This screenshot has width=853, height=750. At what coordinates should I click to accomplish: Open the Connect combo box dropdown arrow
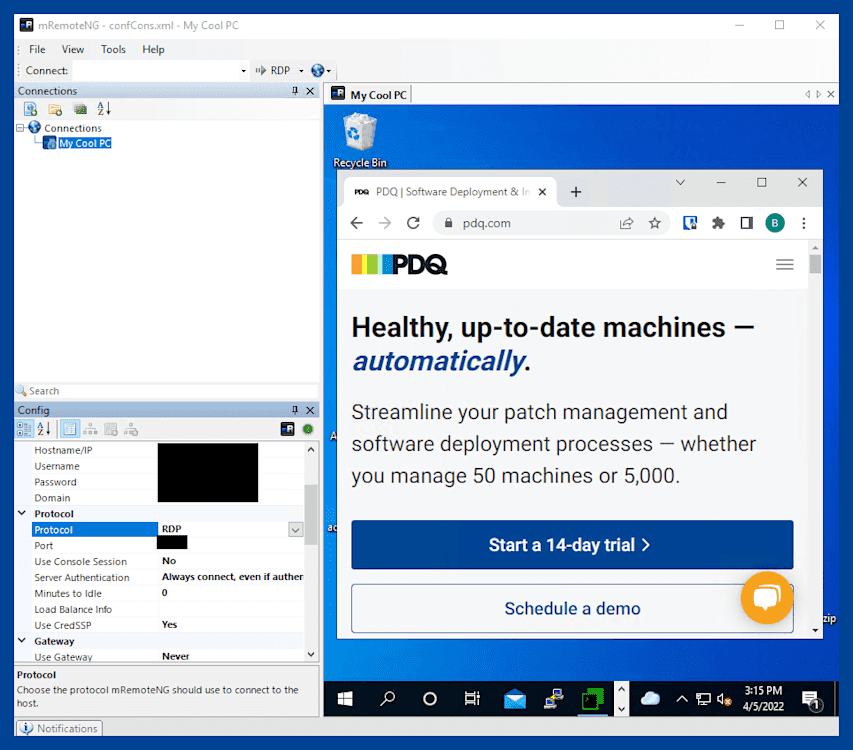(243, 71)
